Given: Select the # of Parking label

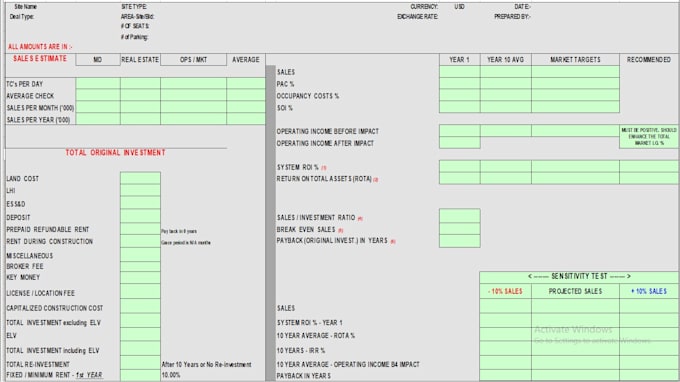Looking at the screenshot, I should [134, 37].
